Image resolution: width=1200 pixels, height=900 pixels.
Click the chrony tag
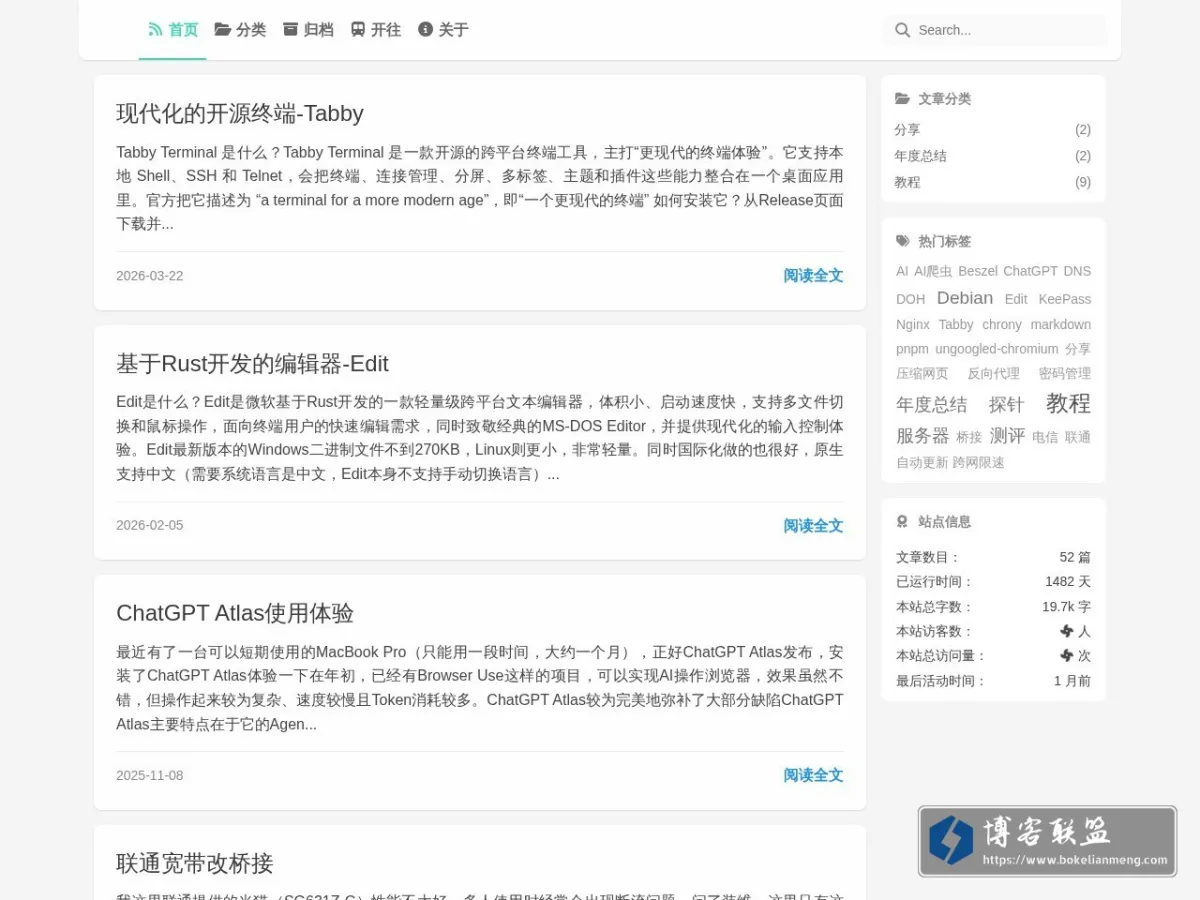(x=1002, y=324)
